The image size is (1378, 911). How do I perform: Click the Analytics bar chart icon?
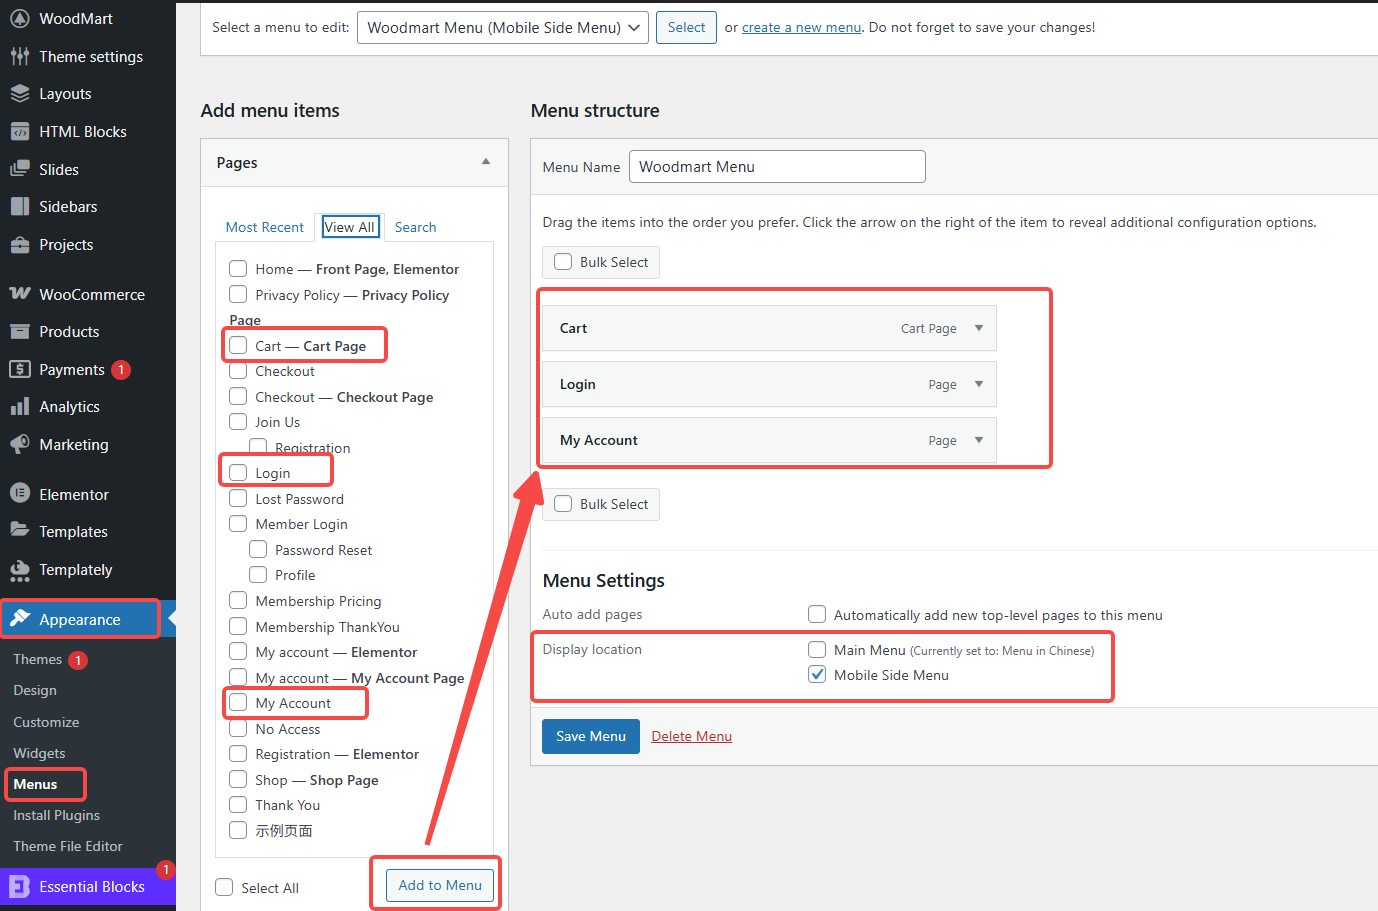(20, 407)
